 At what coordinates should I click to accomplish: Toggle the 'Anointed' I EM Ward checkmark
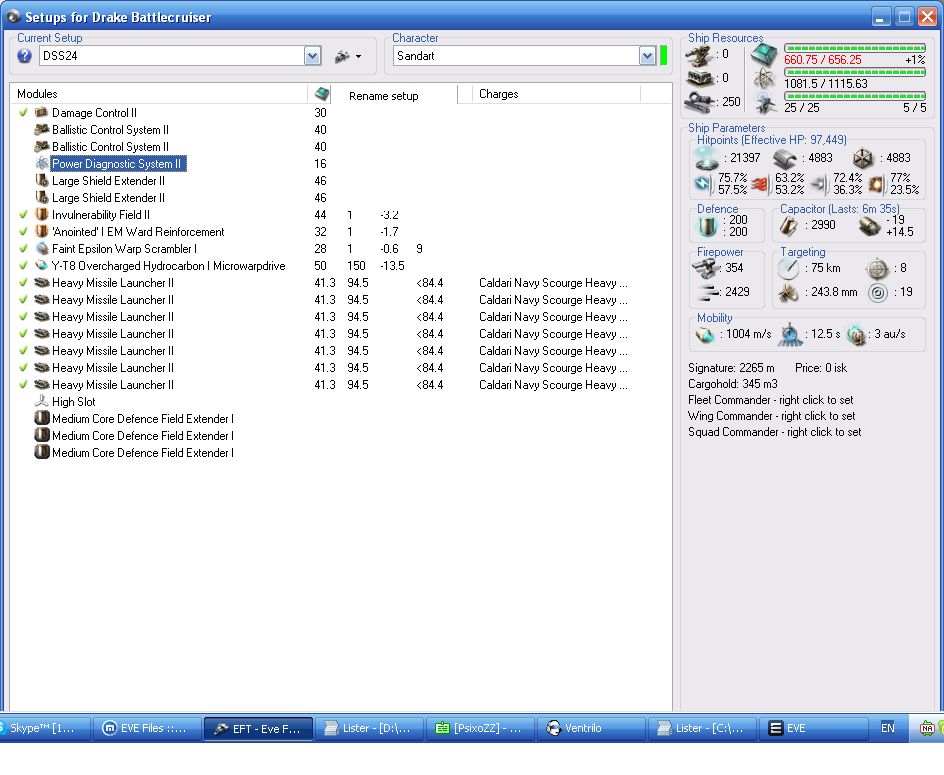coord(23,231)
